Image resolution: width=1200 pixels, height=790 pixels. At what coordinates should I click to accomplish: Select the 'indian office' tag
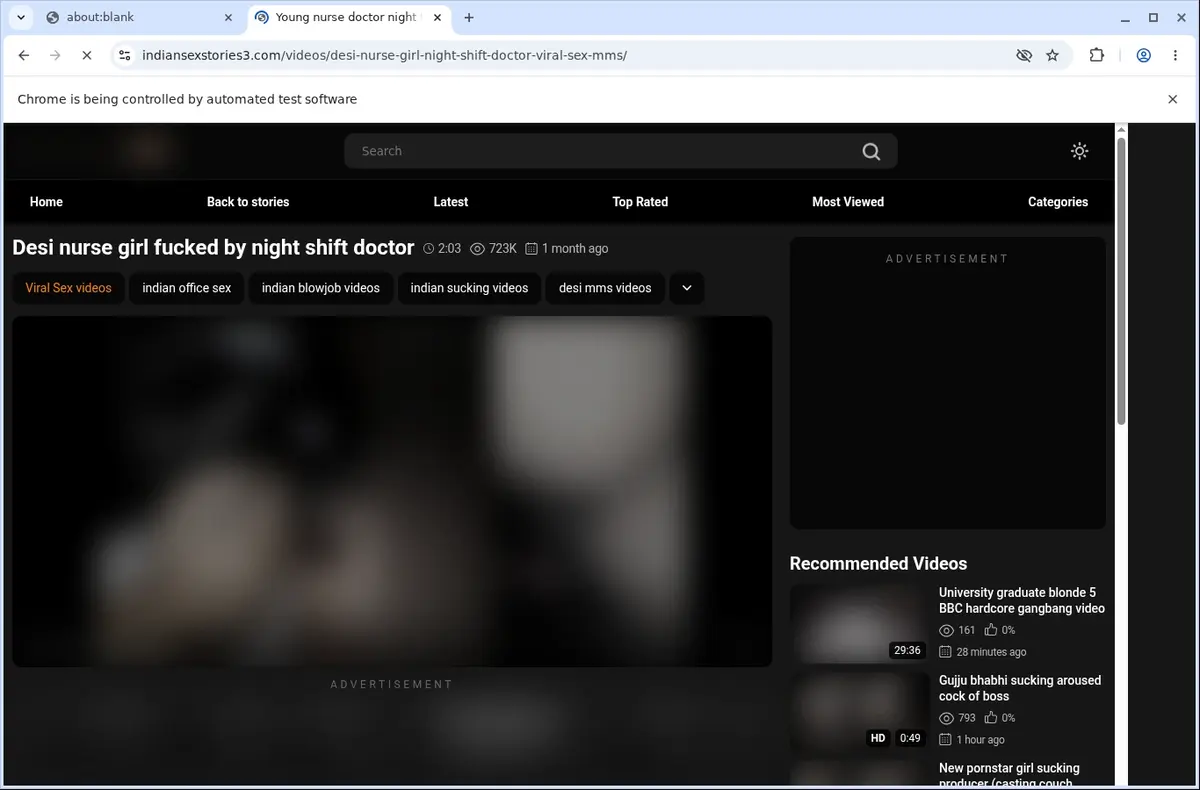[187, 288]
